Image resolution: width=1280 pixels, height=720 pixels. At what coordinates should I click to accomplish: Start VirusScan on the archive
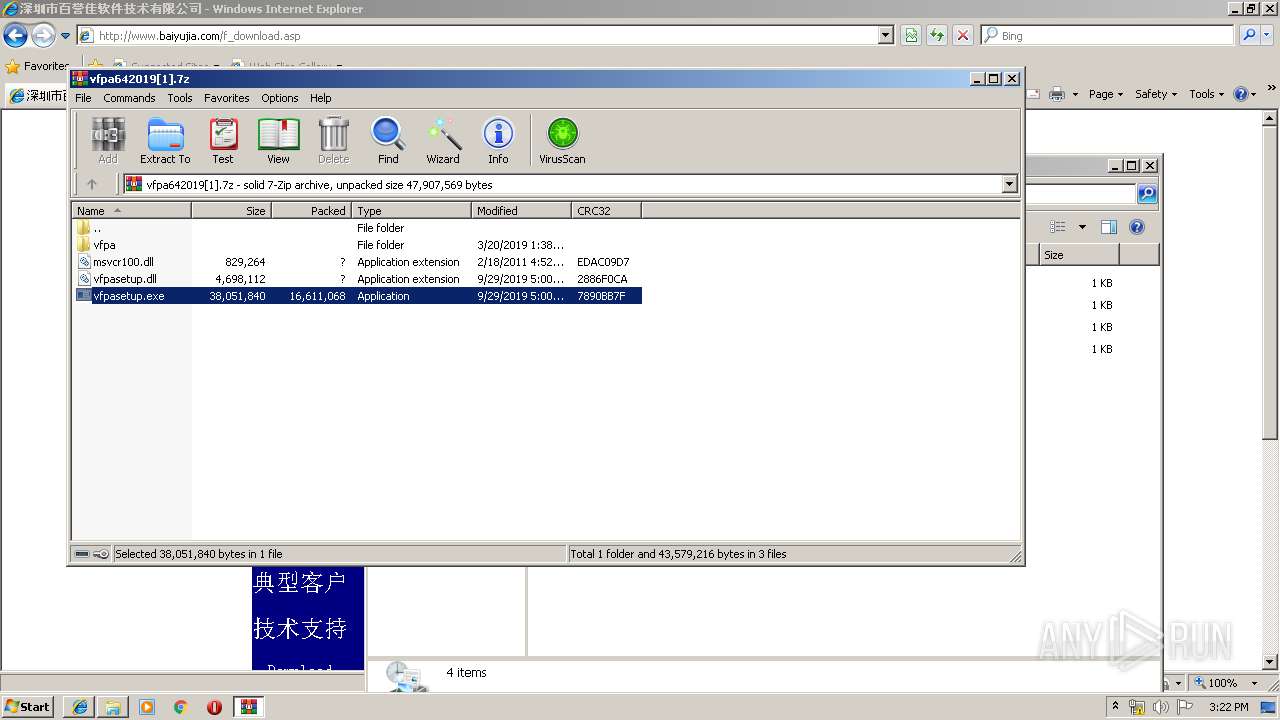562,141
